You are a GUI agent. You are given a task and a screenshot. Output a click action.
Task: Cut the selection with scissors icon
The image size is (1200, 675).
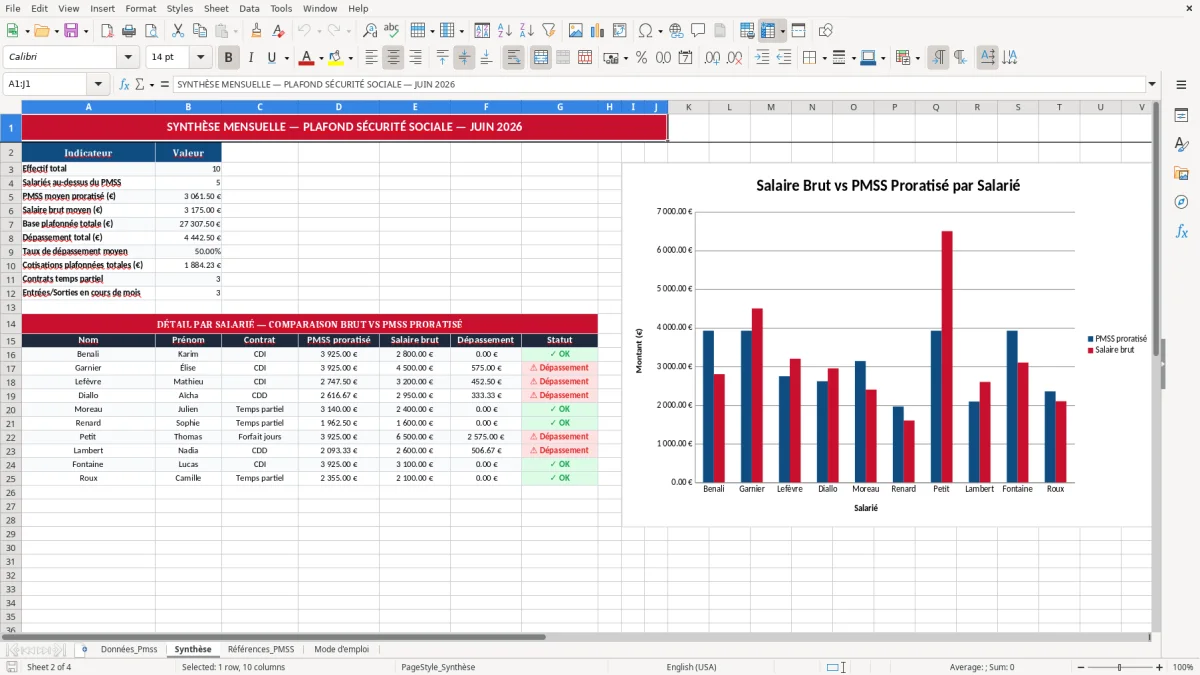[177, 31]
